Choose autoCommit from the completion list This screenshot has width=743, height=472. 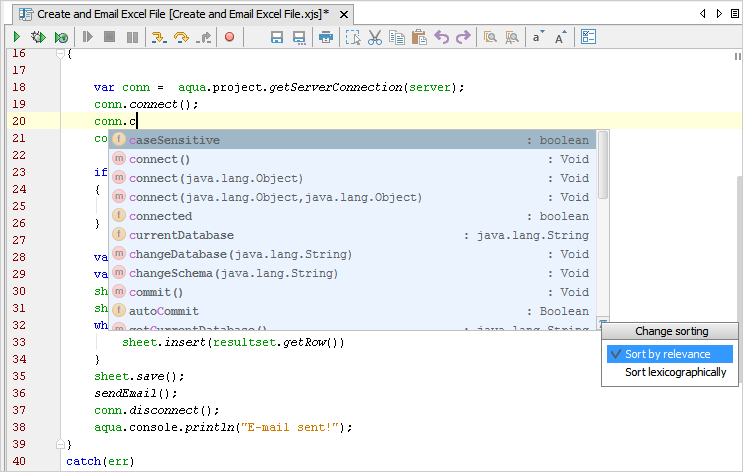(x=352, y=311)
